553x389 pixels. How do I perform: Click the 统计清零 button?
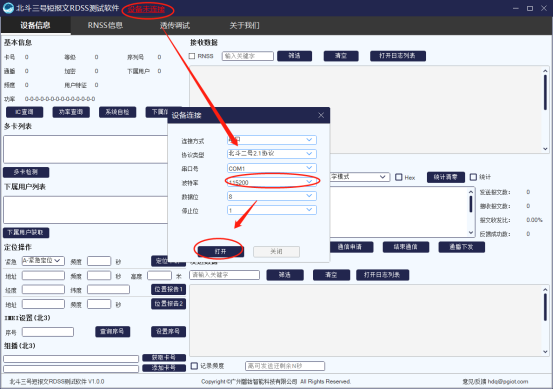[446, 177]
